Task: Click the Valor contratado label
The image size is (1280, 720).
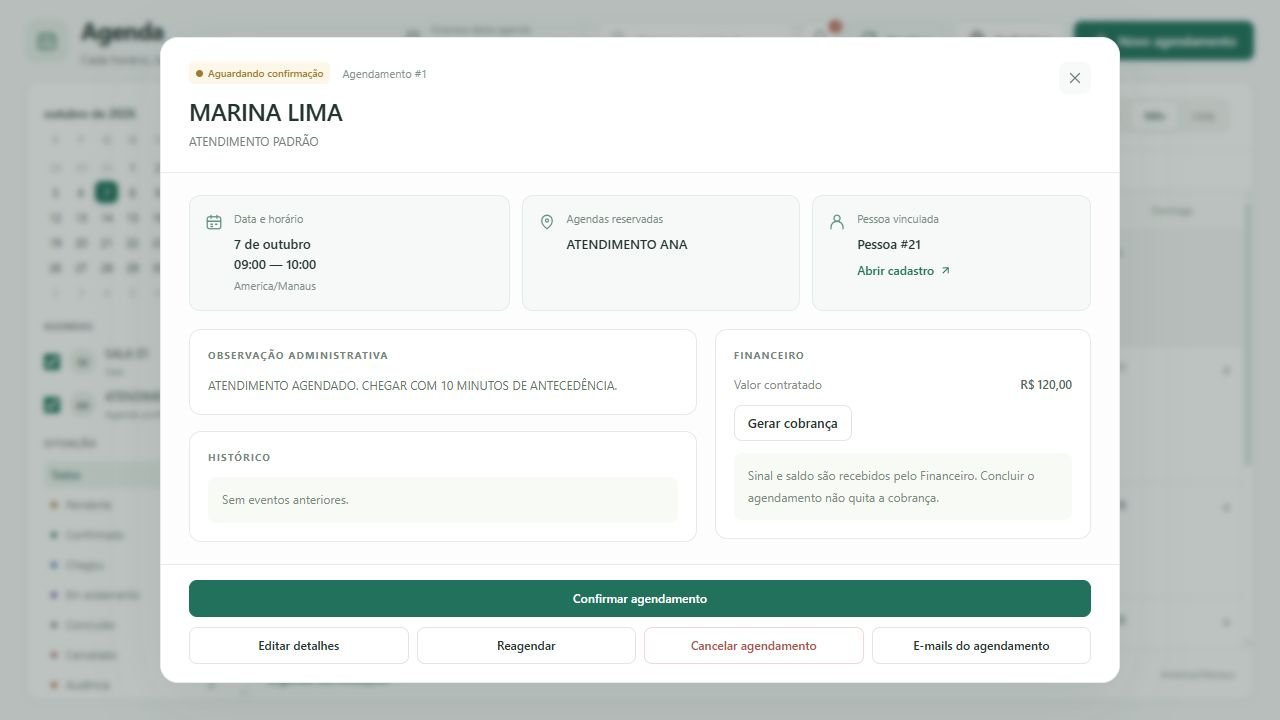Action: click(x=778, y=385)
